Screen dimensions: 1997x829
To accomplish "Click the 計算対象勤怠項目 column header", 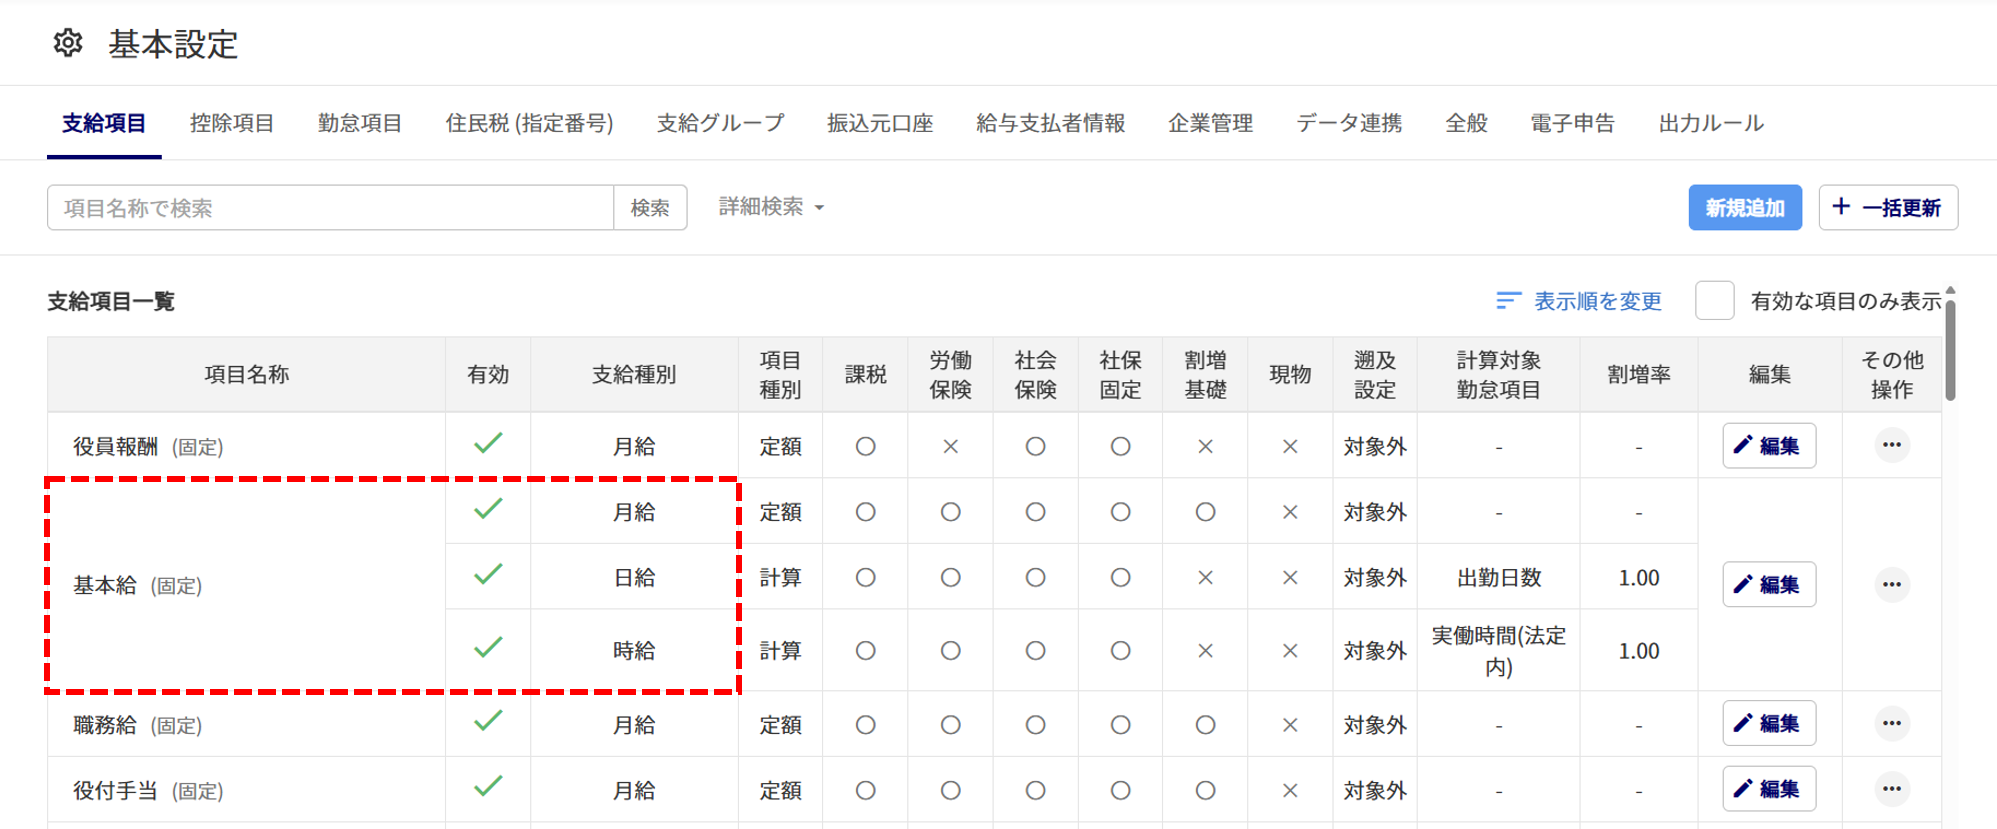I will [x=1498, y=374].
